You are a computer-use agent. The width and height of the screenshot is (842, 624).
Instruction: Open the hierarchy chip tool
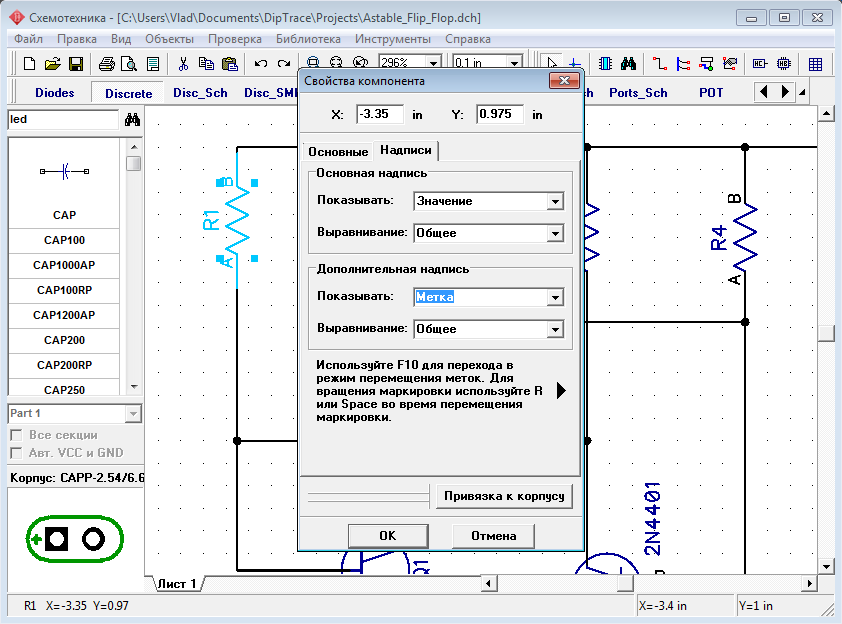pyautogui.click(x=784, y=64)
